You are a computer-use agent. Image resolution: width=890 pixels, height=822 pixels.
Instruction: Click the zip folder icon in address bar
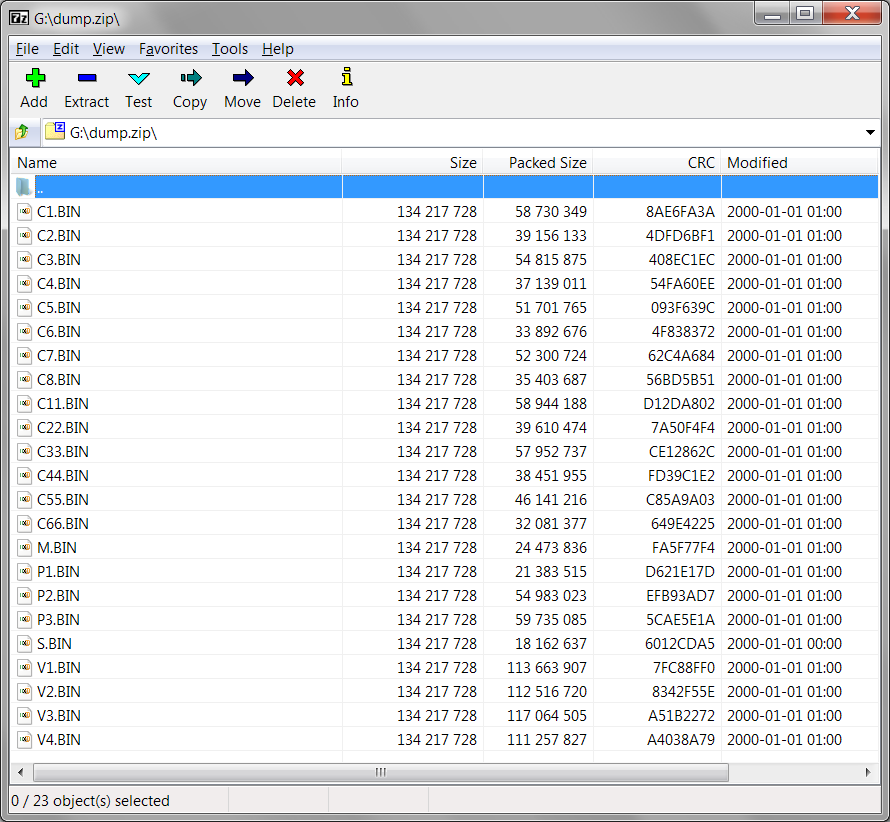pyautogui.click(x=55, y=131)
